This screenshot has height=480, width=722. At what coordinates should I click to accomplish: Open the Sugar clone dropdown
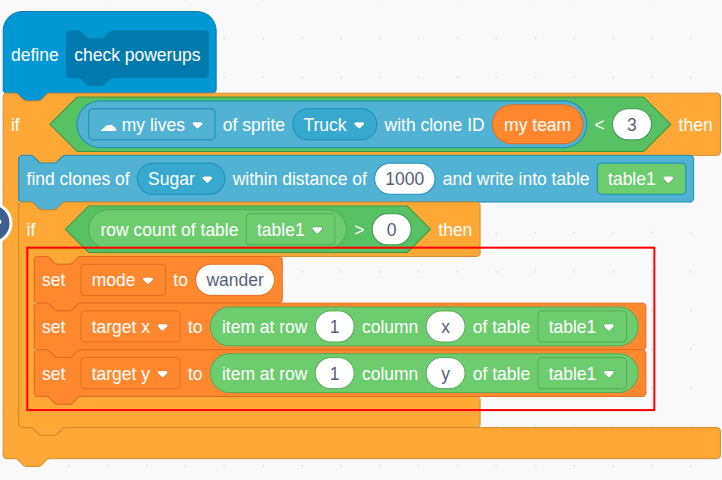(181, 179)
